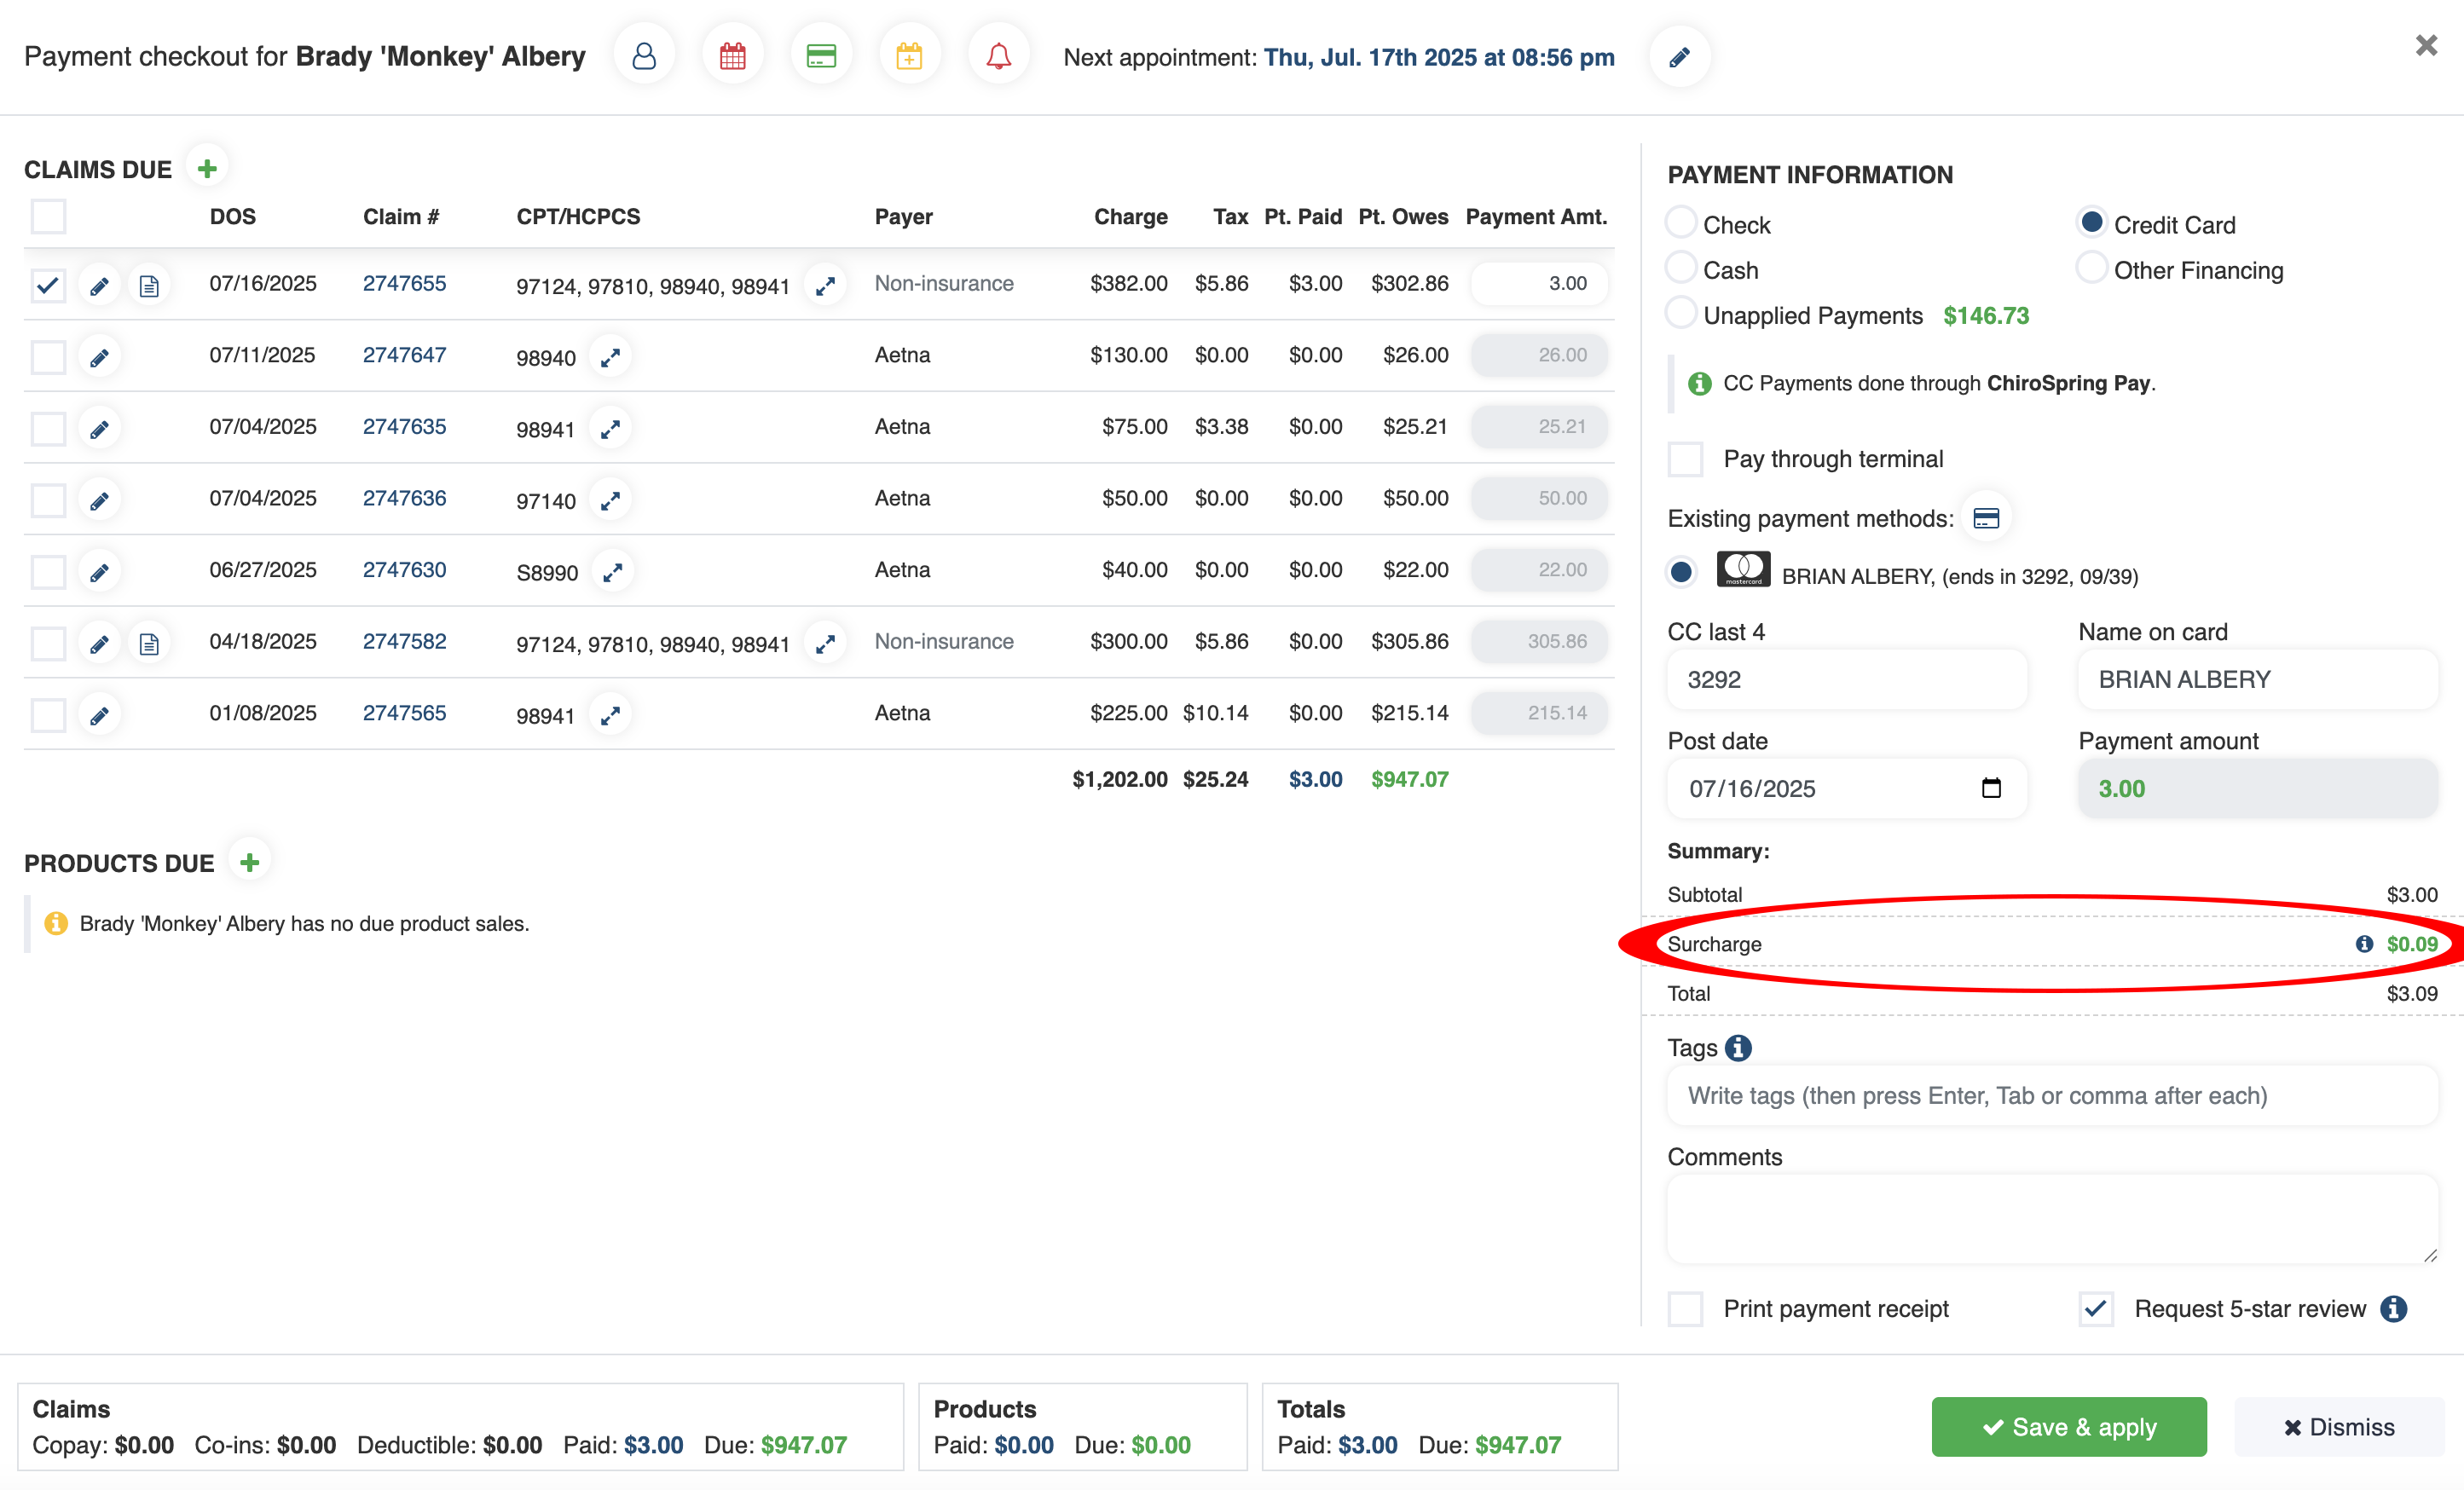2464x1490 pixels.
Task: Add a claim with green plus icon
Action: pos(207,169)
